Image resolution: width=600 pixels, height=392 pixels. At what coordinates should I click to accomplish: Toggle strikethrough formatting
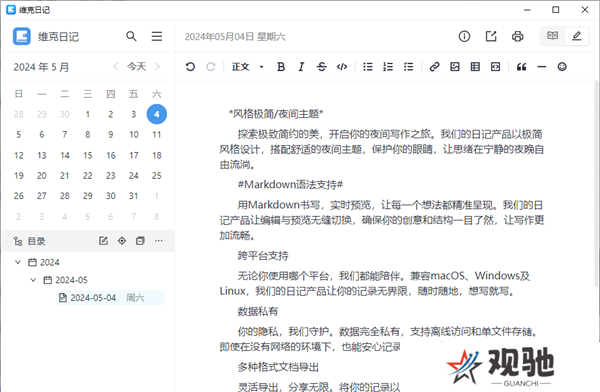[321, 67]
